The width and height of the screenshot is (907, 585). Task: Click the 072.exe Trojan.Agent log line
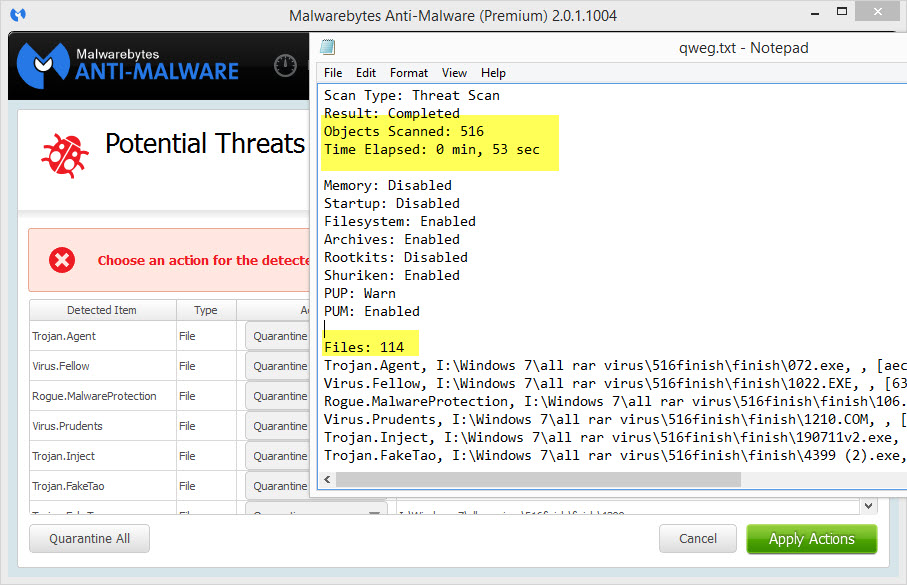615,365
